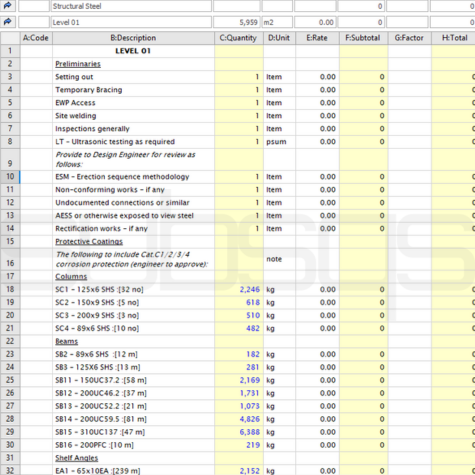Click the Protective Coatings heading cell
This screenshot has width=475, height=475.
coord(133,242)
